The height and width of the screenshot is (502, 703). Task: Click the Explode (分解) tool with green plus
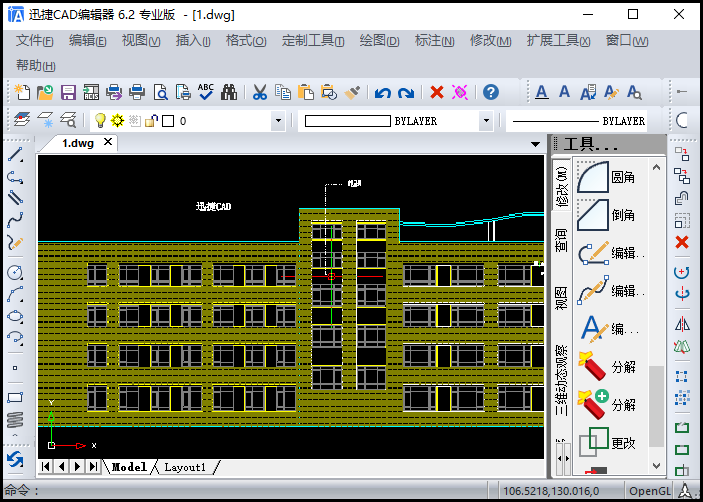(x=606, y=405)
